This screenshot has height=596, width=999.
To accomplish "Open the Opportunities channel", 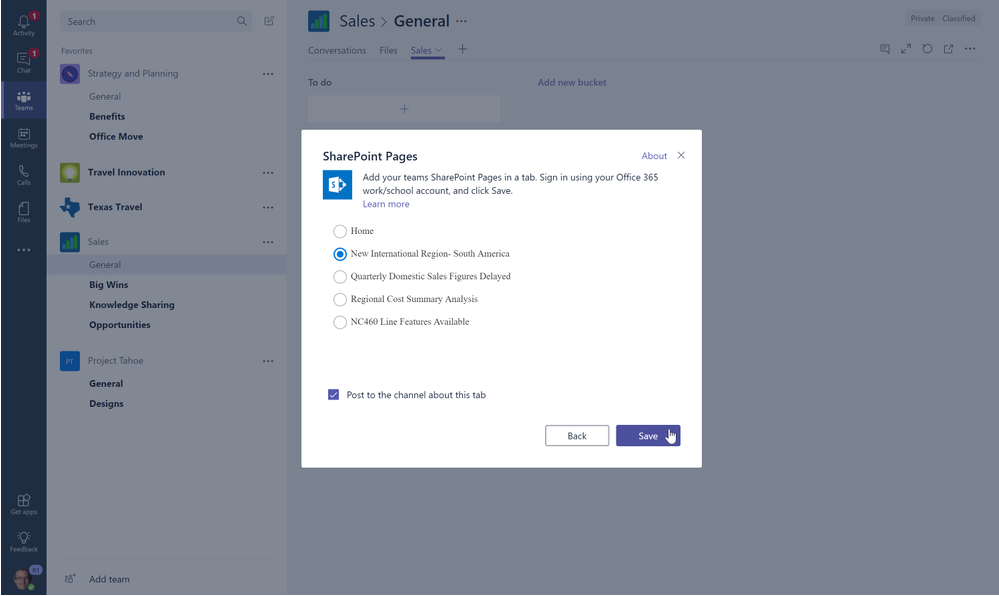I will pyautogui.click(x=120, y=325).
